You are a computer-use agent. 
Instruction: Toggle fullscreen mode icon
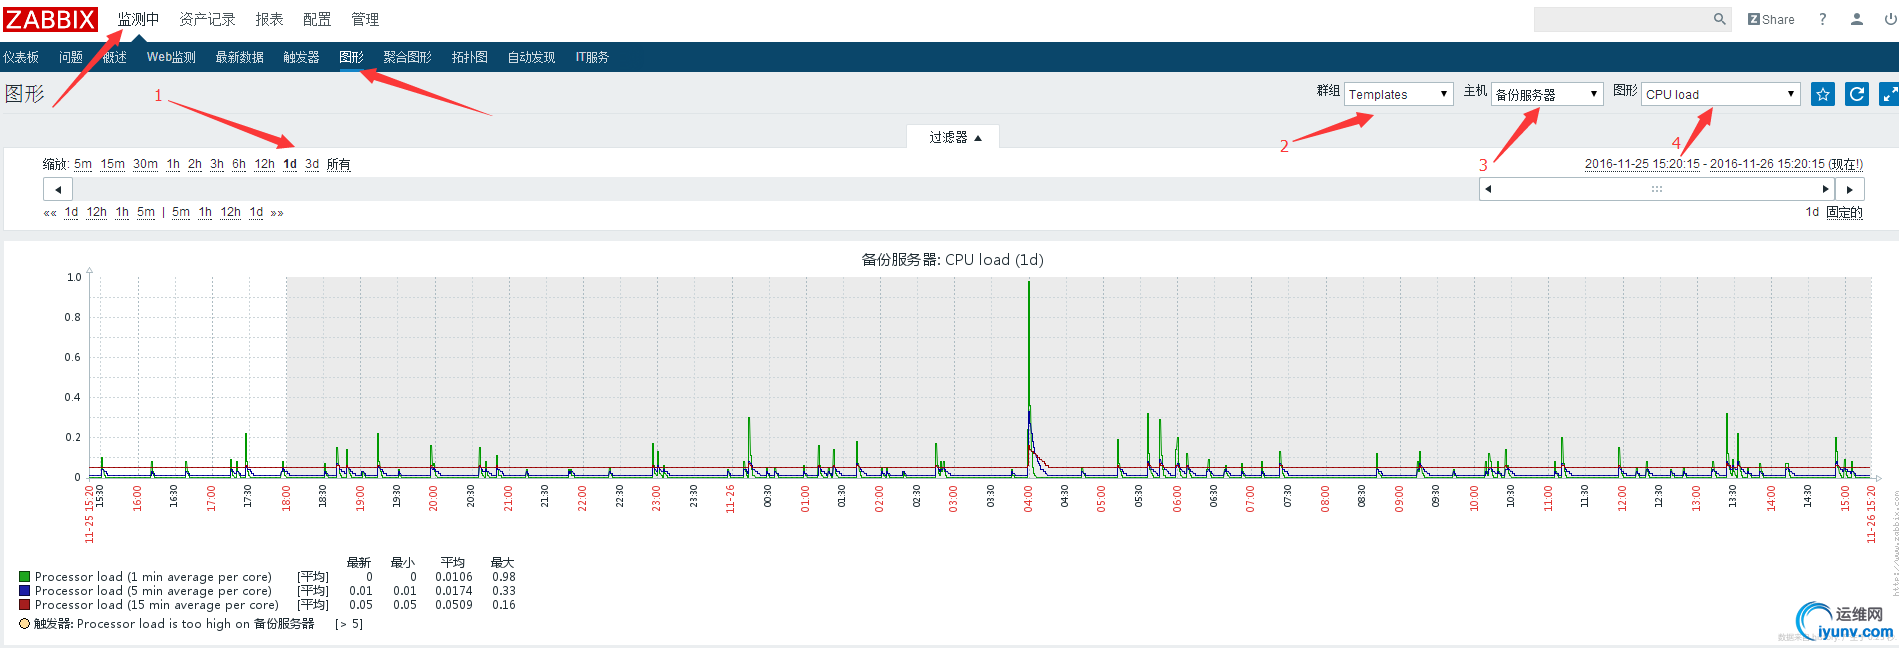(x=1889, y=94)
